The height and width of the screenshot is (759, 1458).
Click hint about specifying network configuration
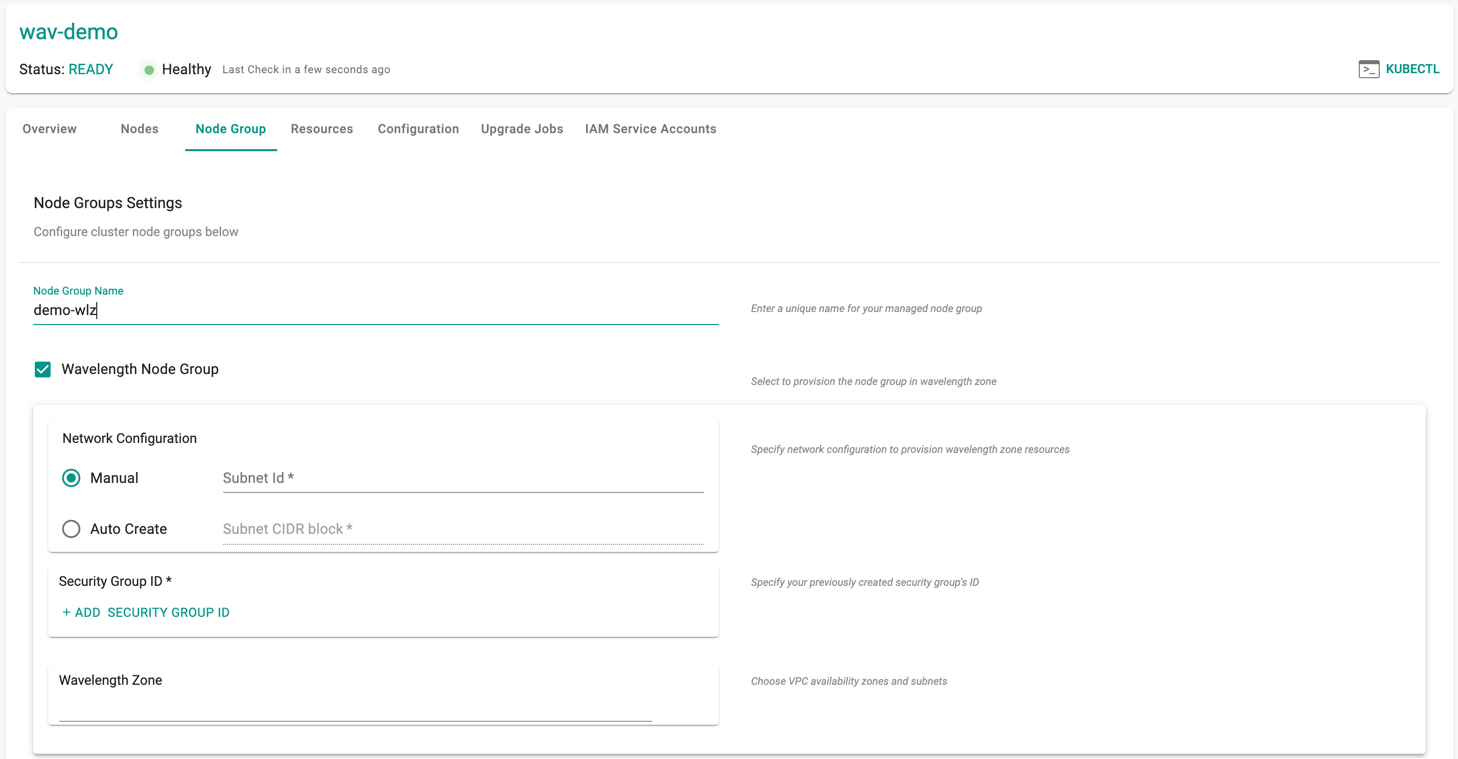click(910, 450)
